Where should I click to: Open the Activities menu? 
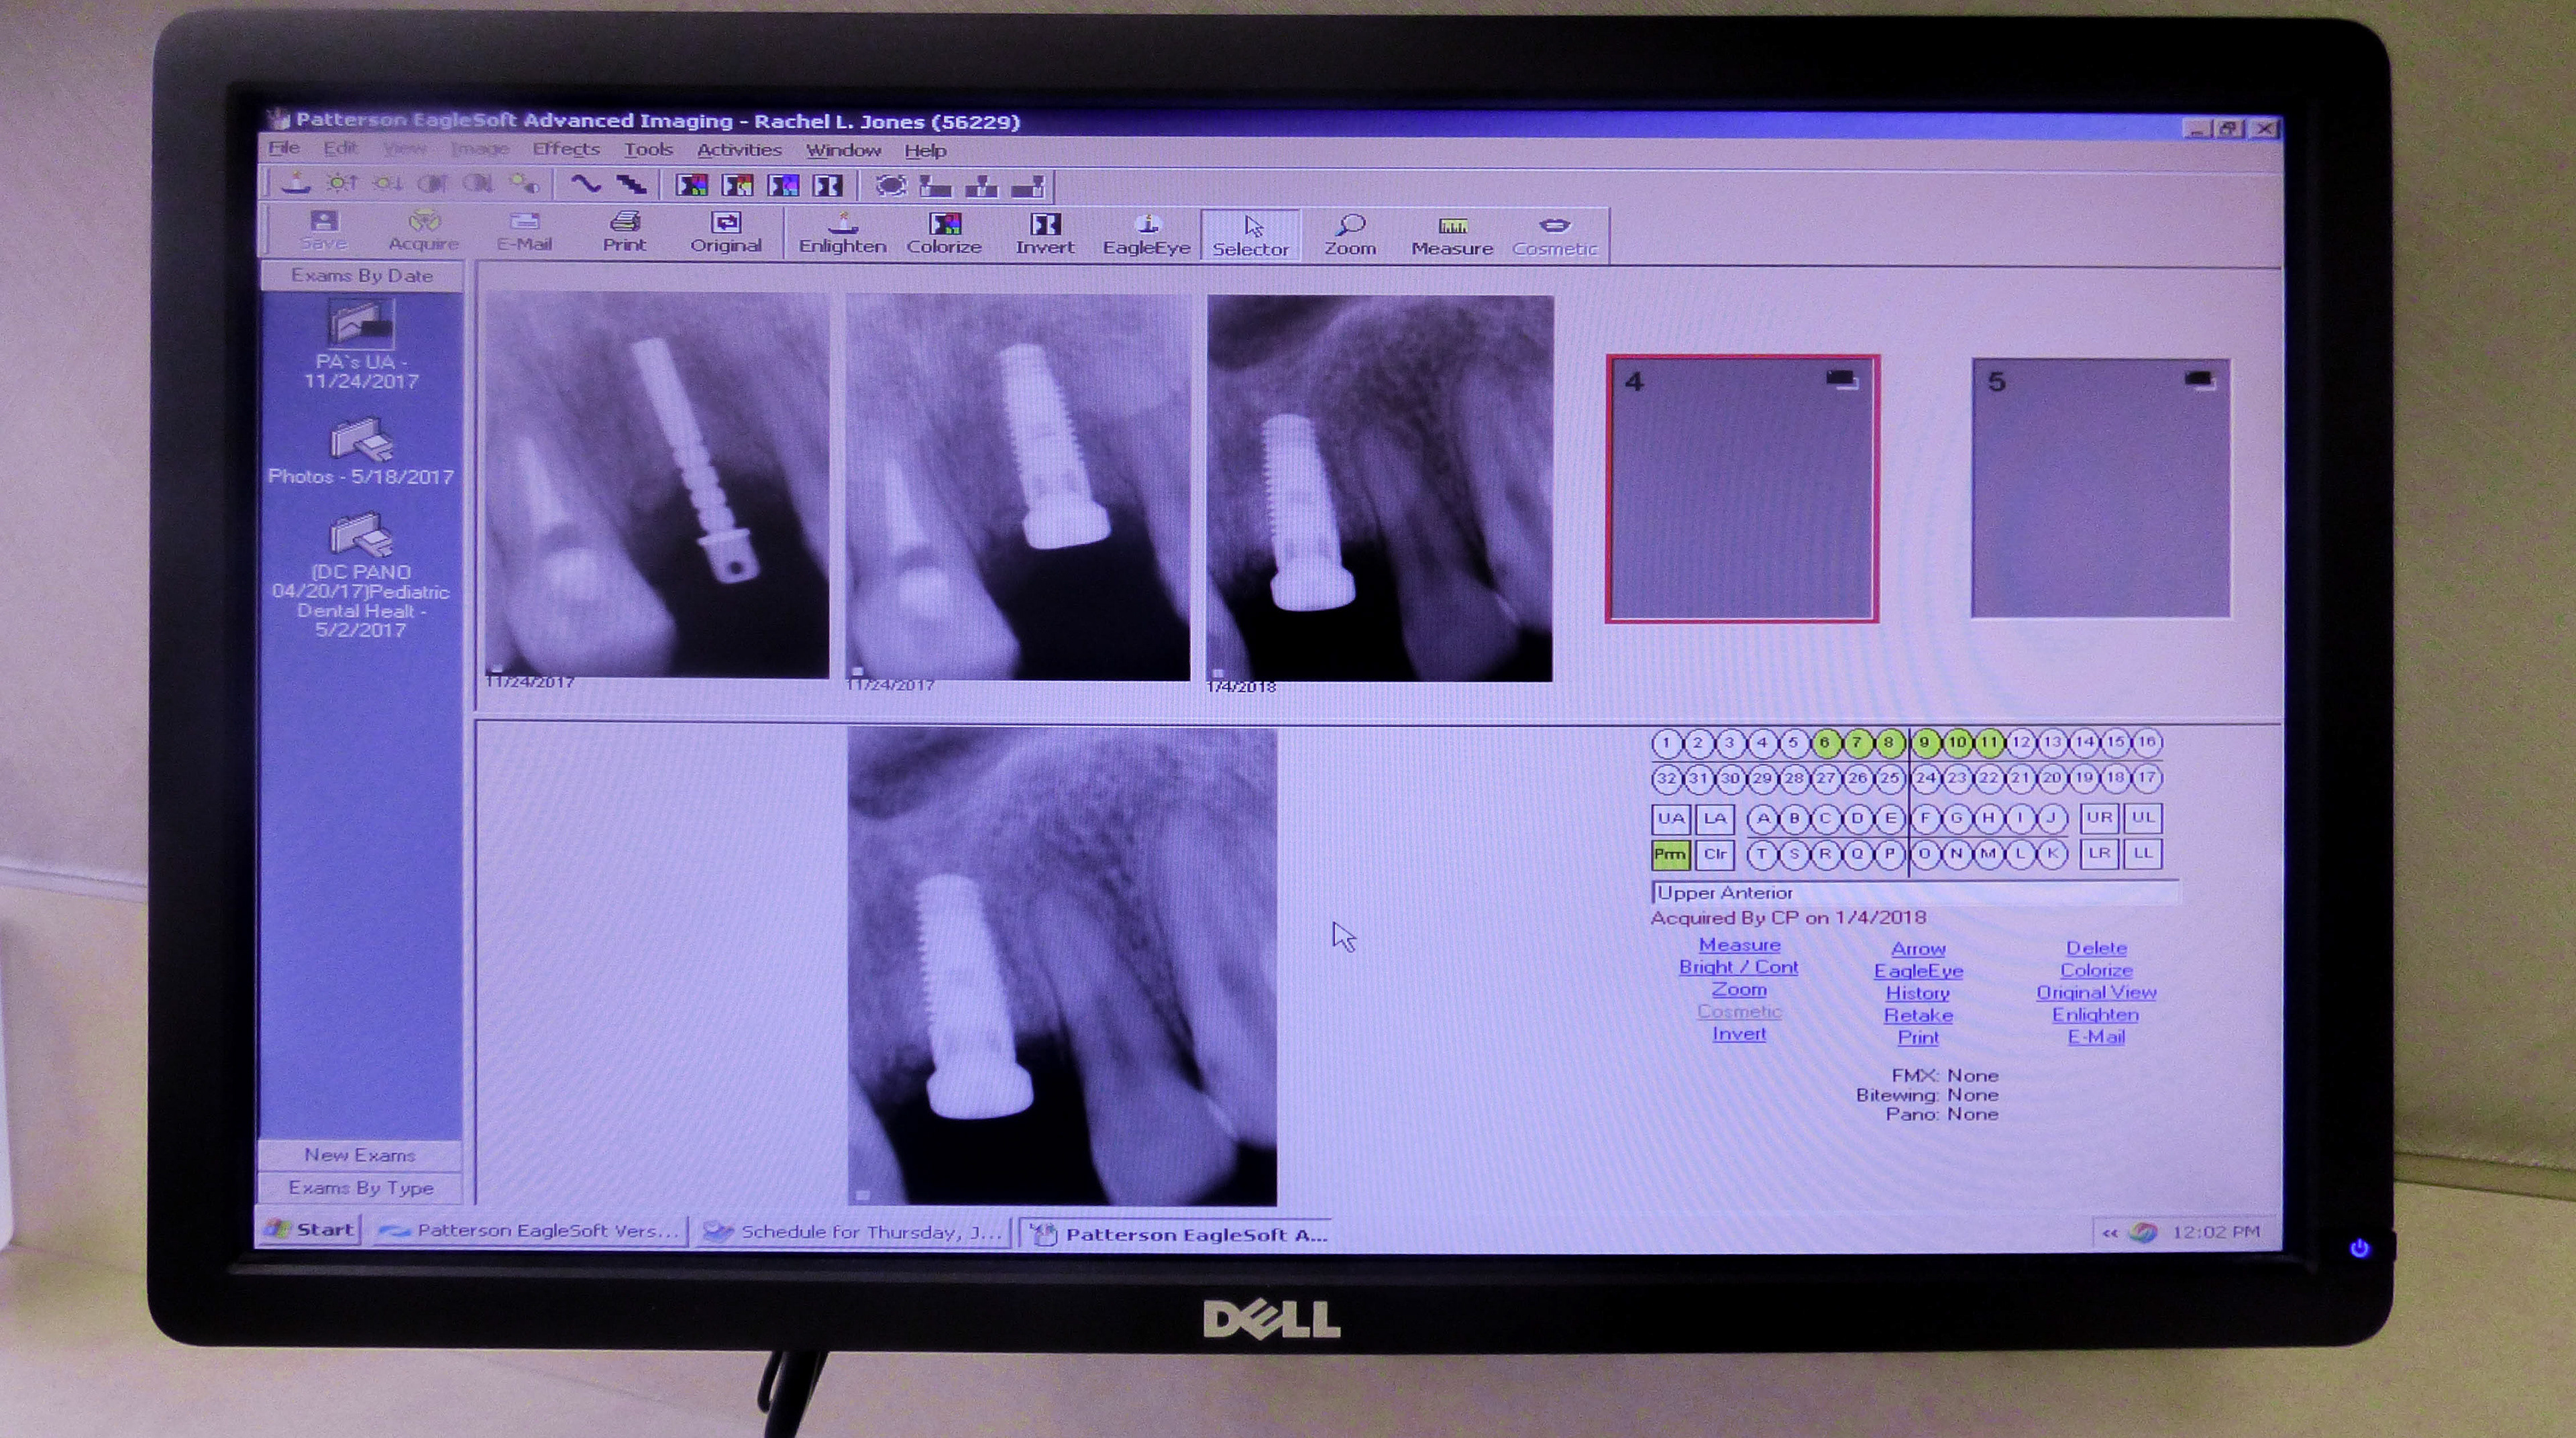(x=739, y=150)
